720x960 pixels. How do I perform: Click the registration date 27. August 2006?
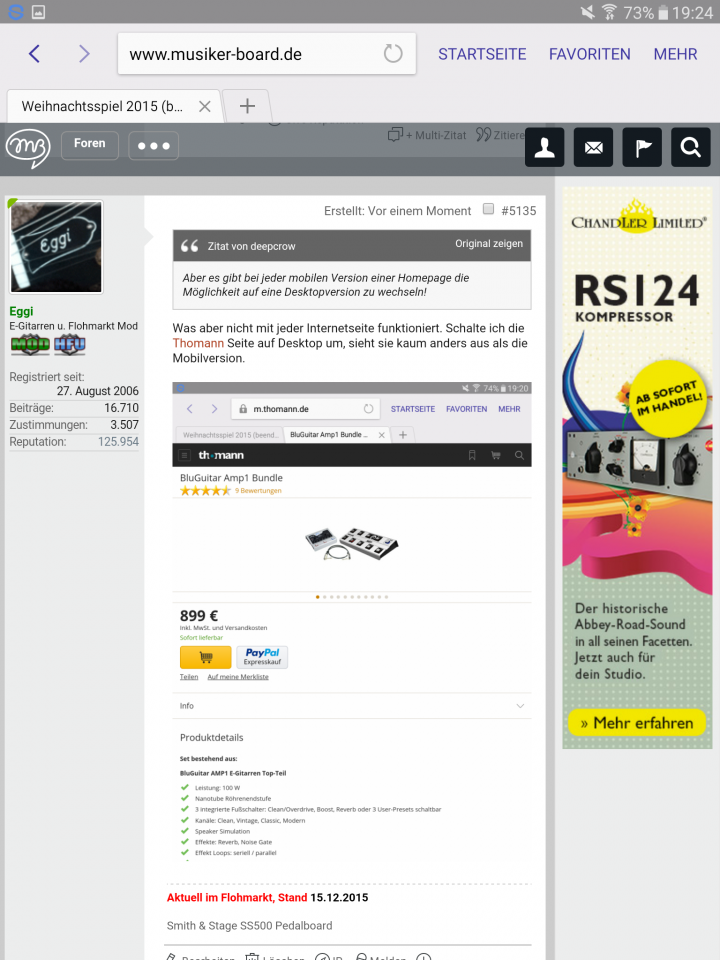(97, 391)
